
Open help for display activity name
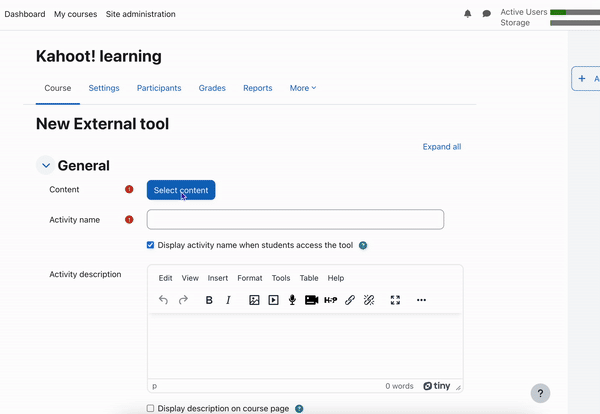[x=363, y=245]
